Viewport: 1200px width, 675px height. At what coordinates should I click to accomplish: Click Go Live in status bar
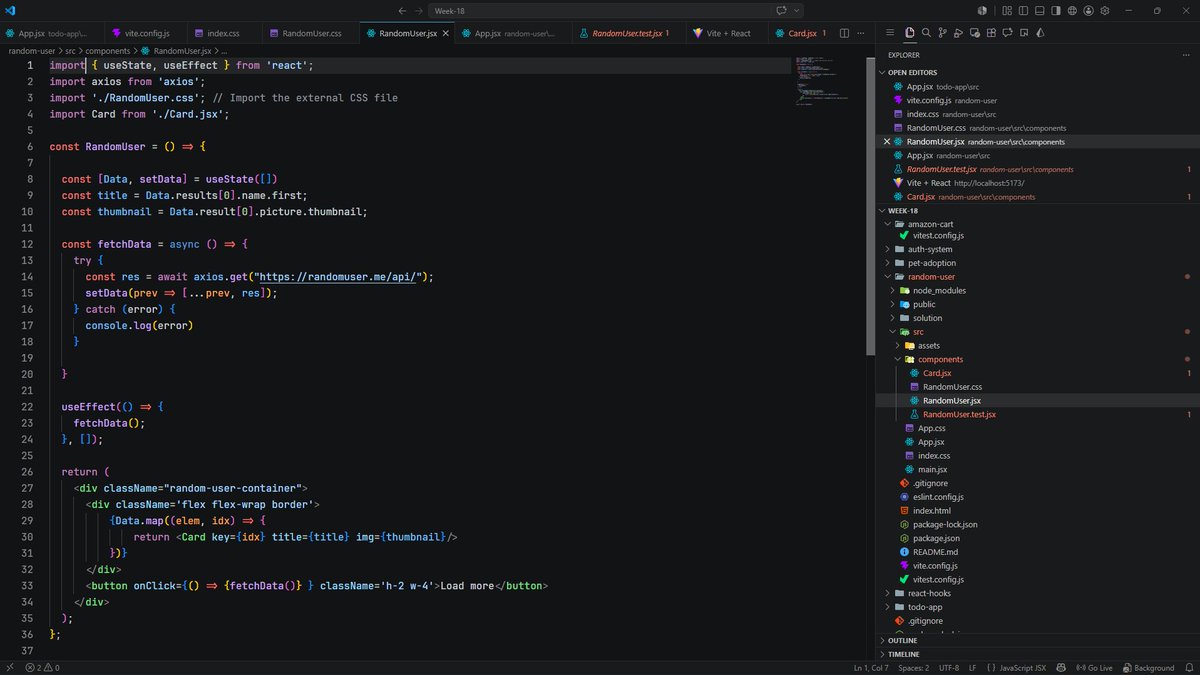coord(1095,667)
